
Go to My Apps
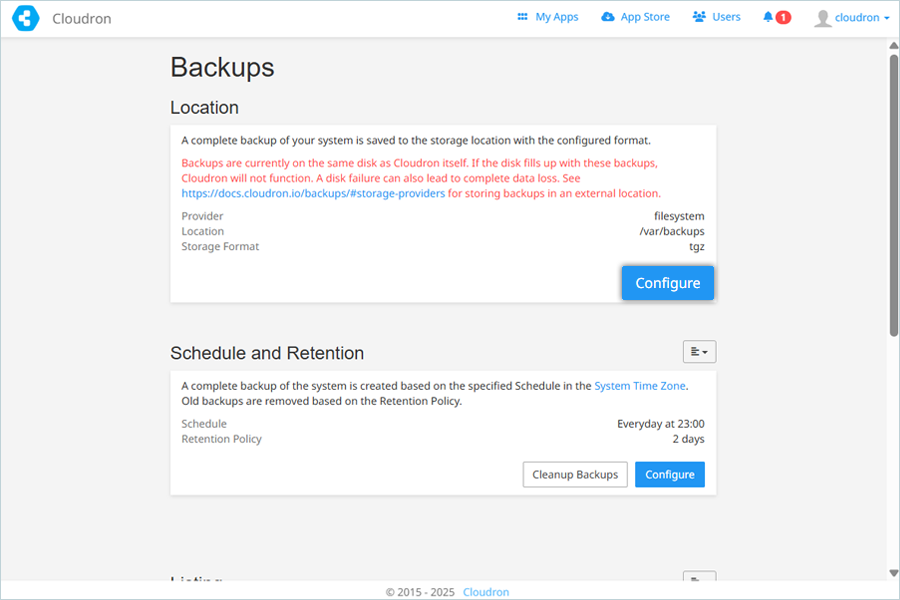(557, 17)
